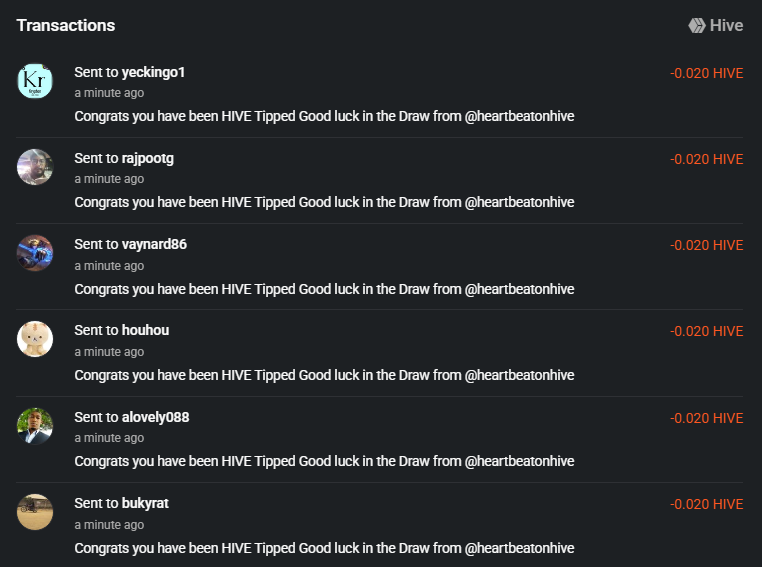Click houhou's cat avatar
Viewport: 762px width, 567px height.
click(x=35, y=339)
